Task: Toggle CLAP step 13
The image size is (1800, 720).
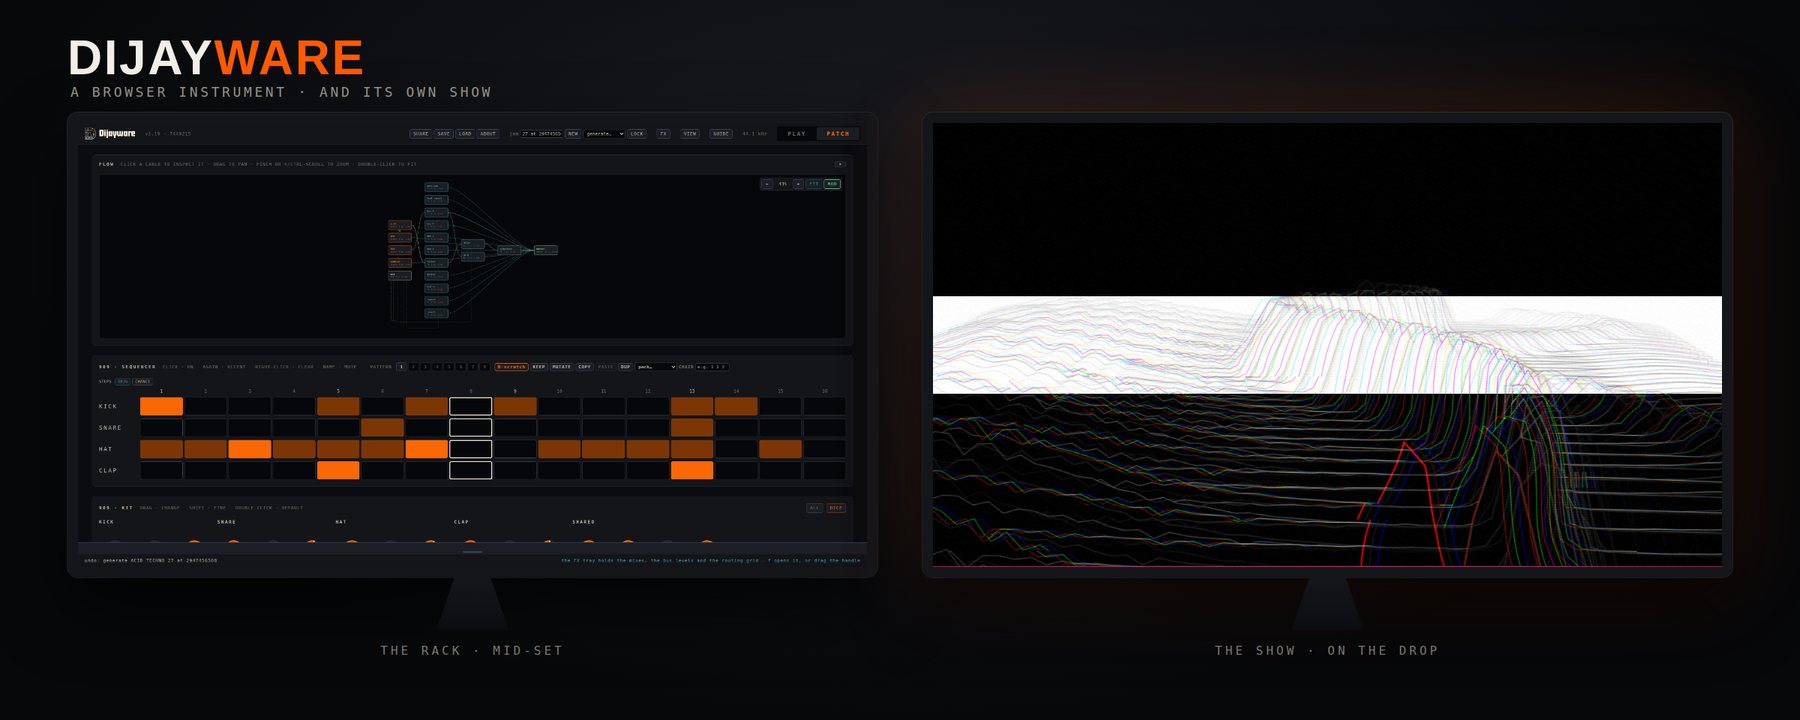Action: tap(692, 470)
